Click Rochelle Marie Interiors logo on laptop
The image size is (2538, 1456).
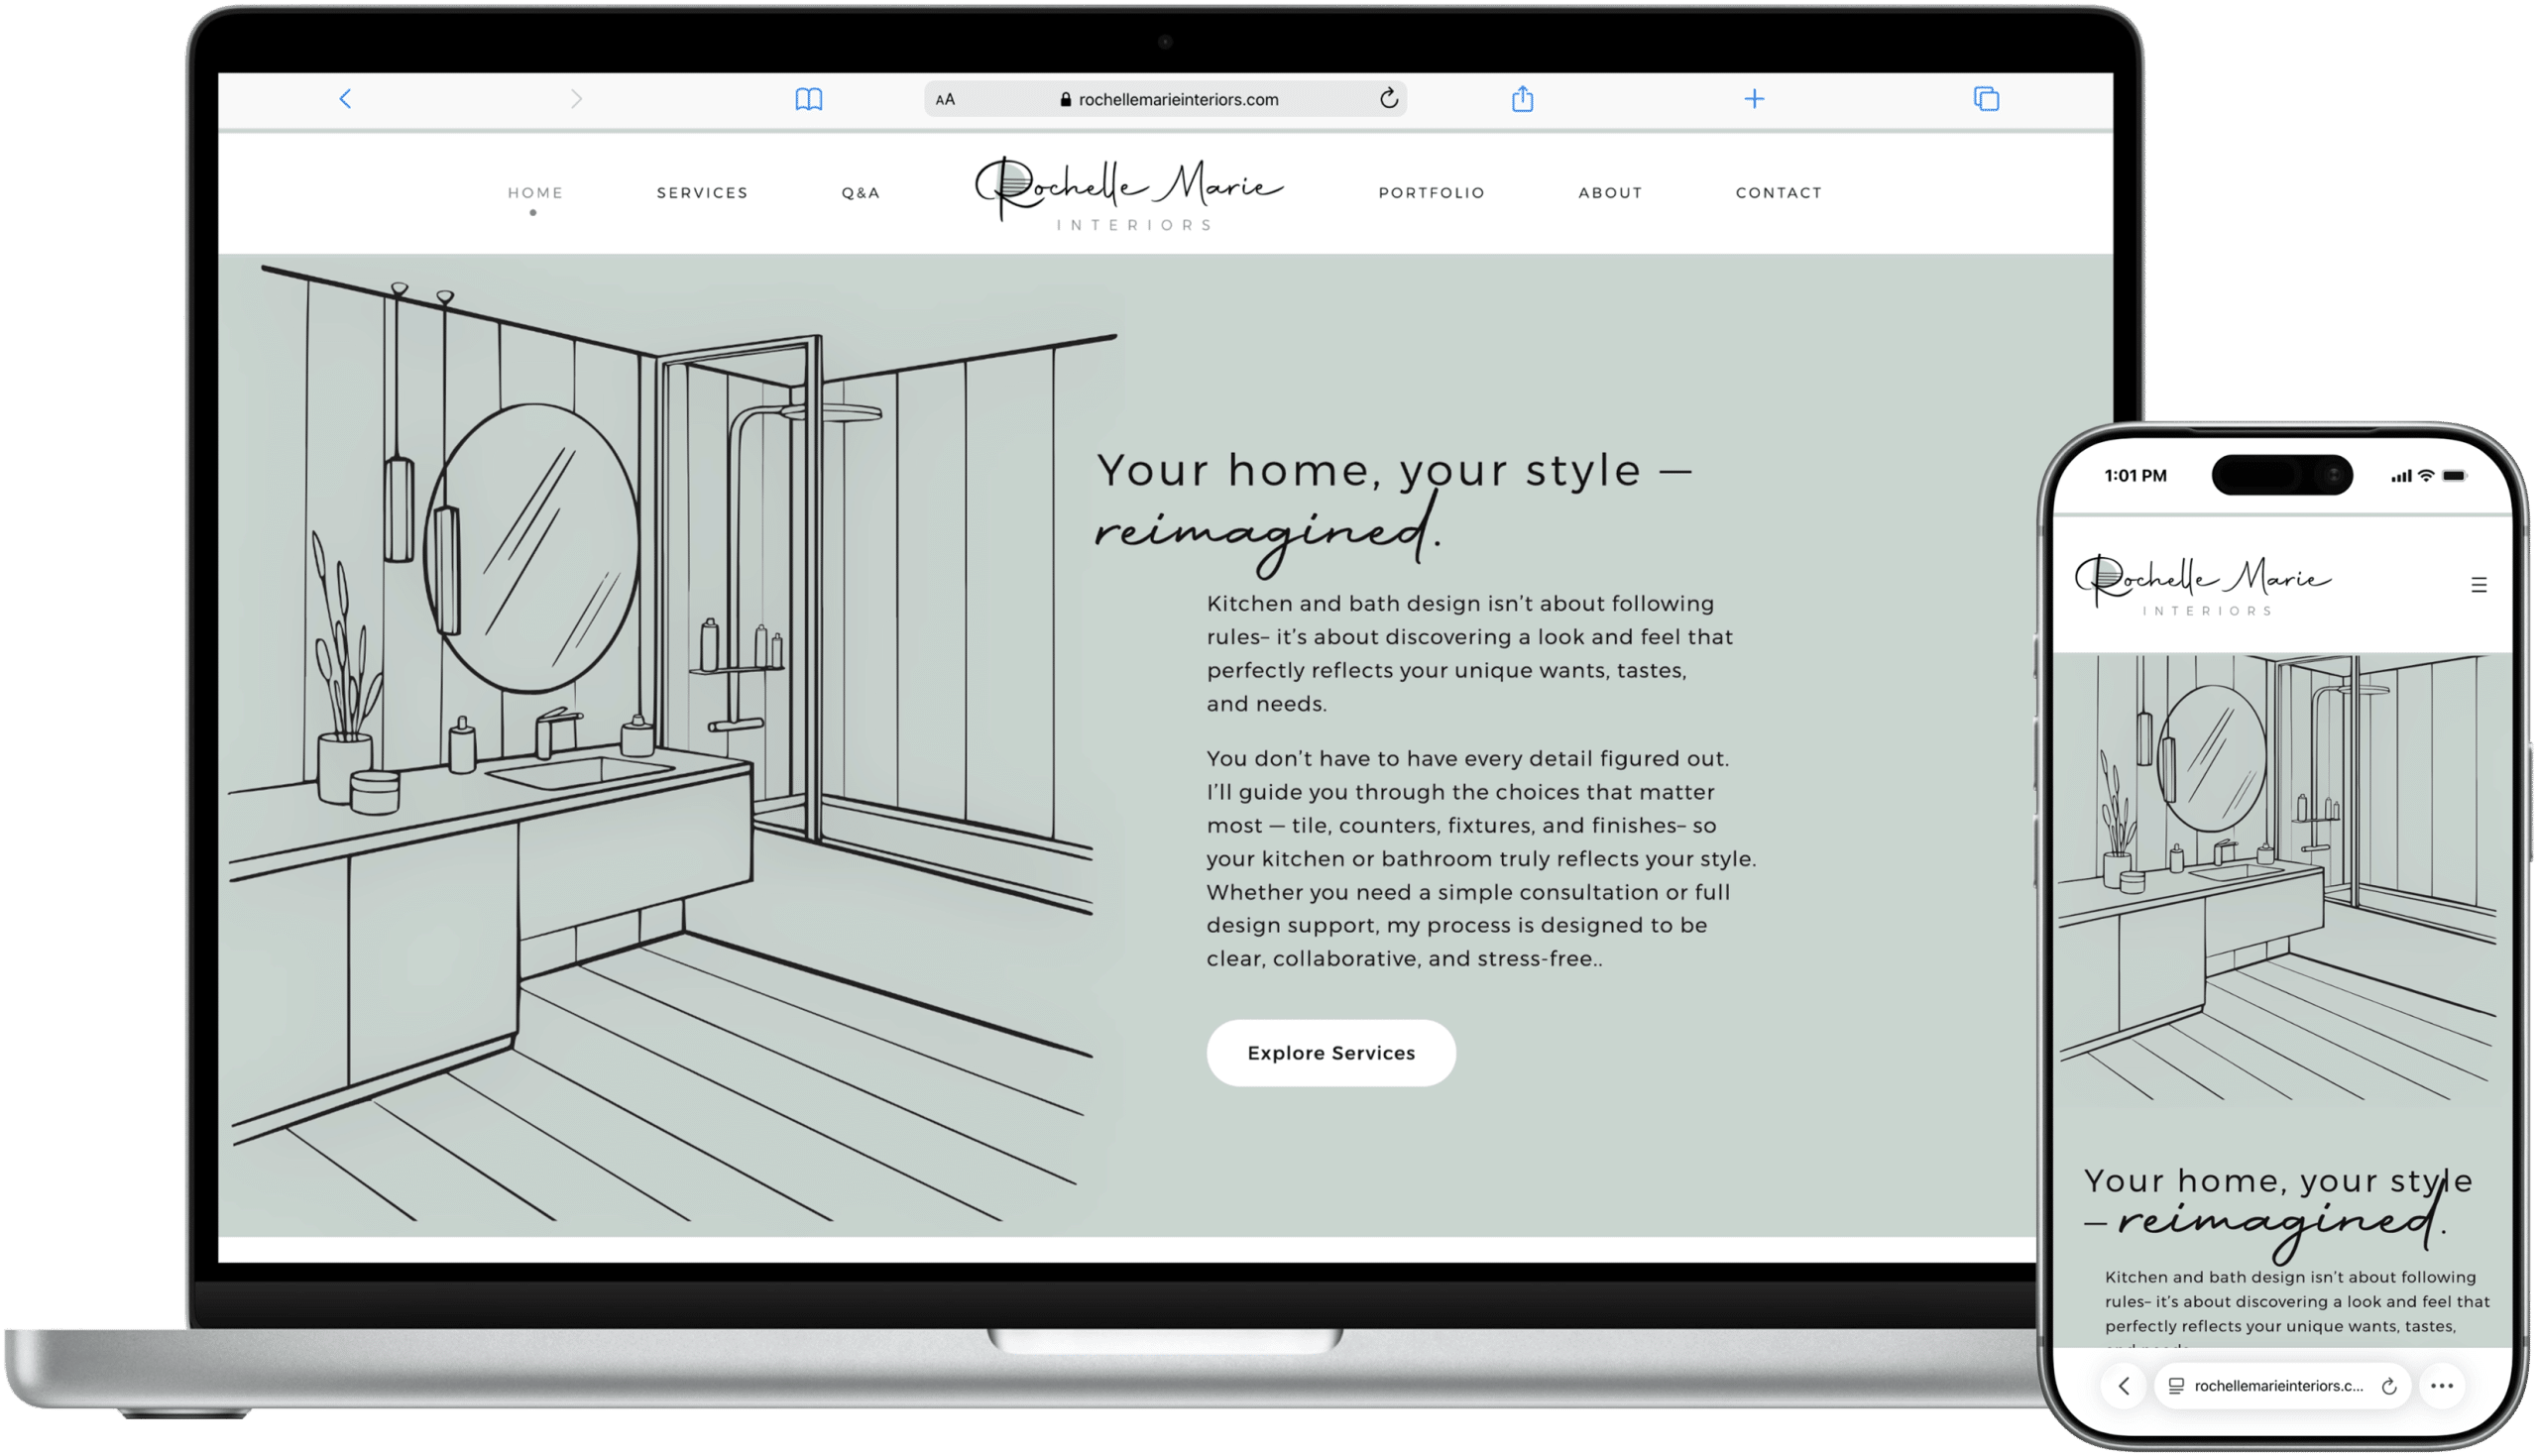1130,193
